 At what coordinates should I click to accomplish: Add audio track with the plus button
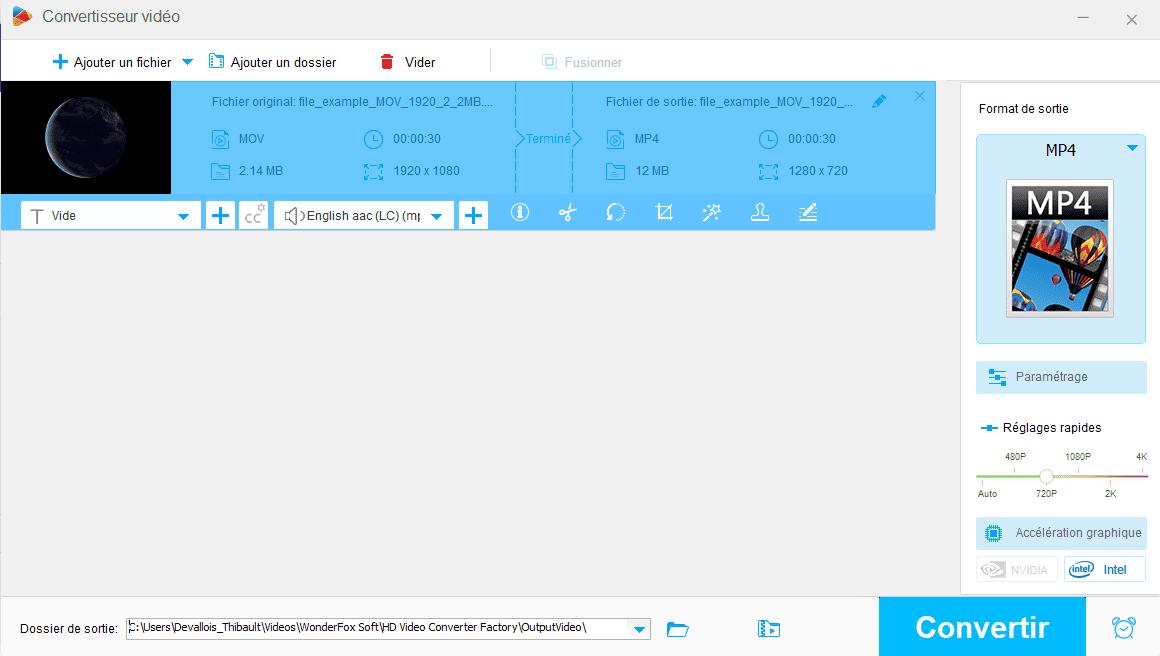[473, 216]
